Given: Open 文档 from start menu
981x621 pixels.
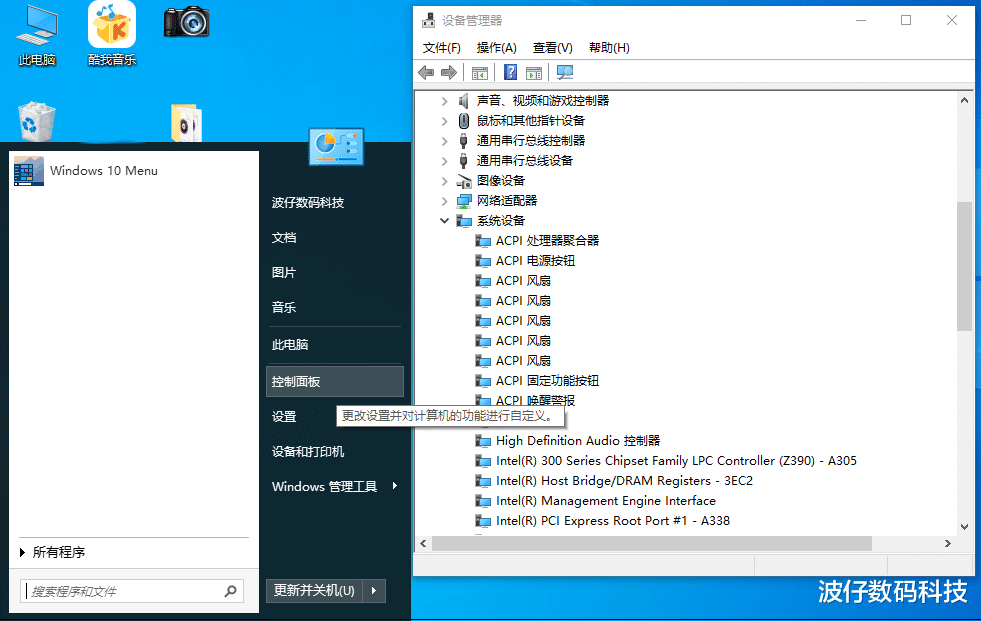Looking at the screenshot, I should [x=284, y=238].
